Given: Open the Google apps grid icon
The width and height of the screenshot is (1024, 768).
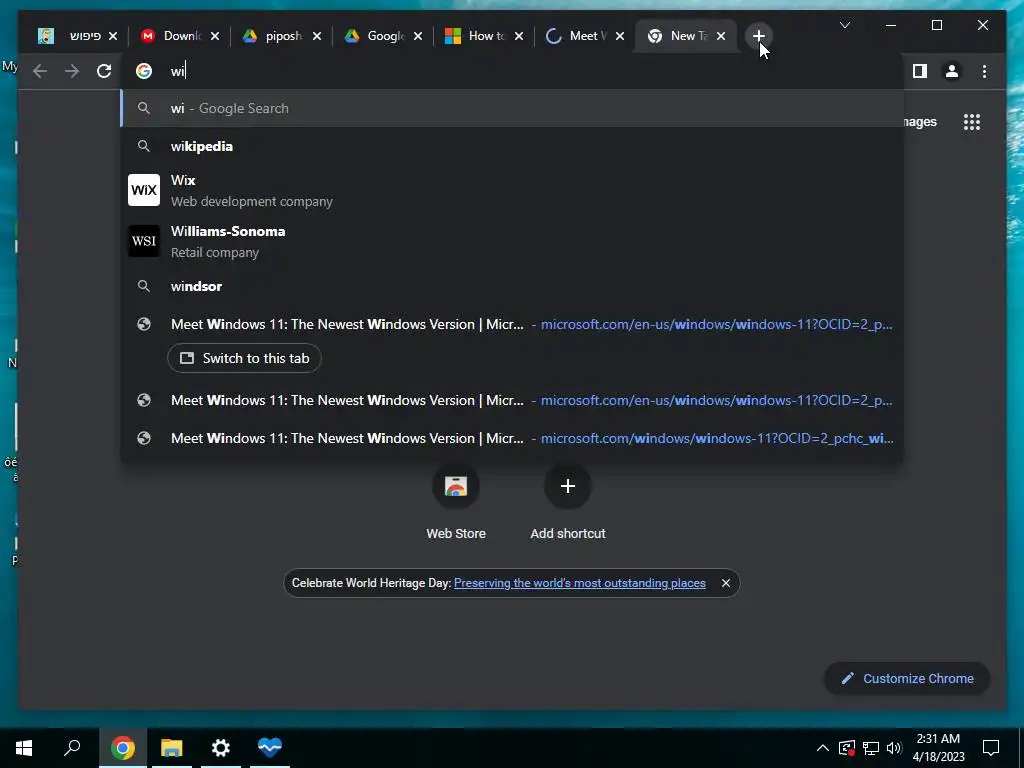Looking at the screenshot, I should click(x=972, y=122).
